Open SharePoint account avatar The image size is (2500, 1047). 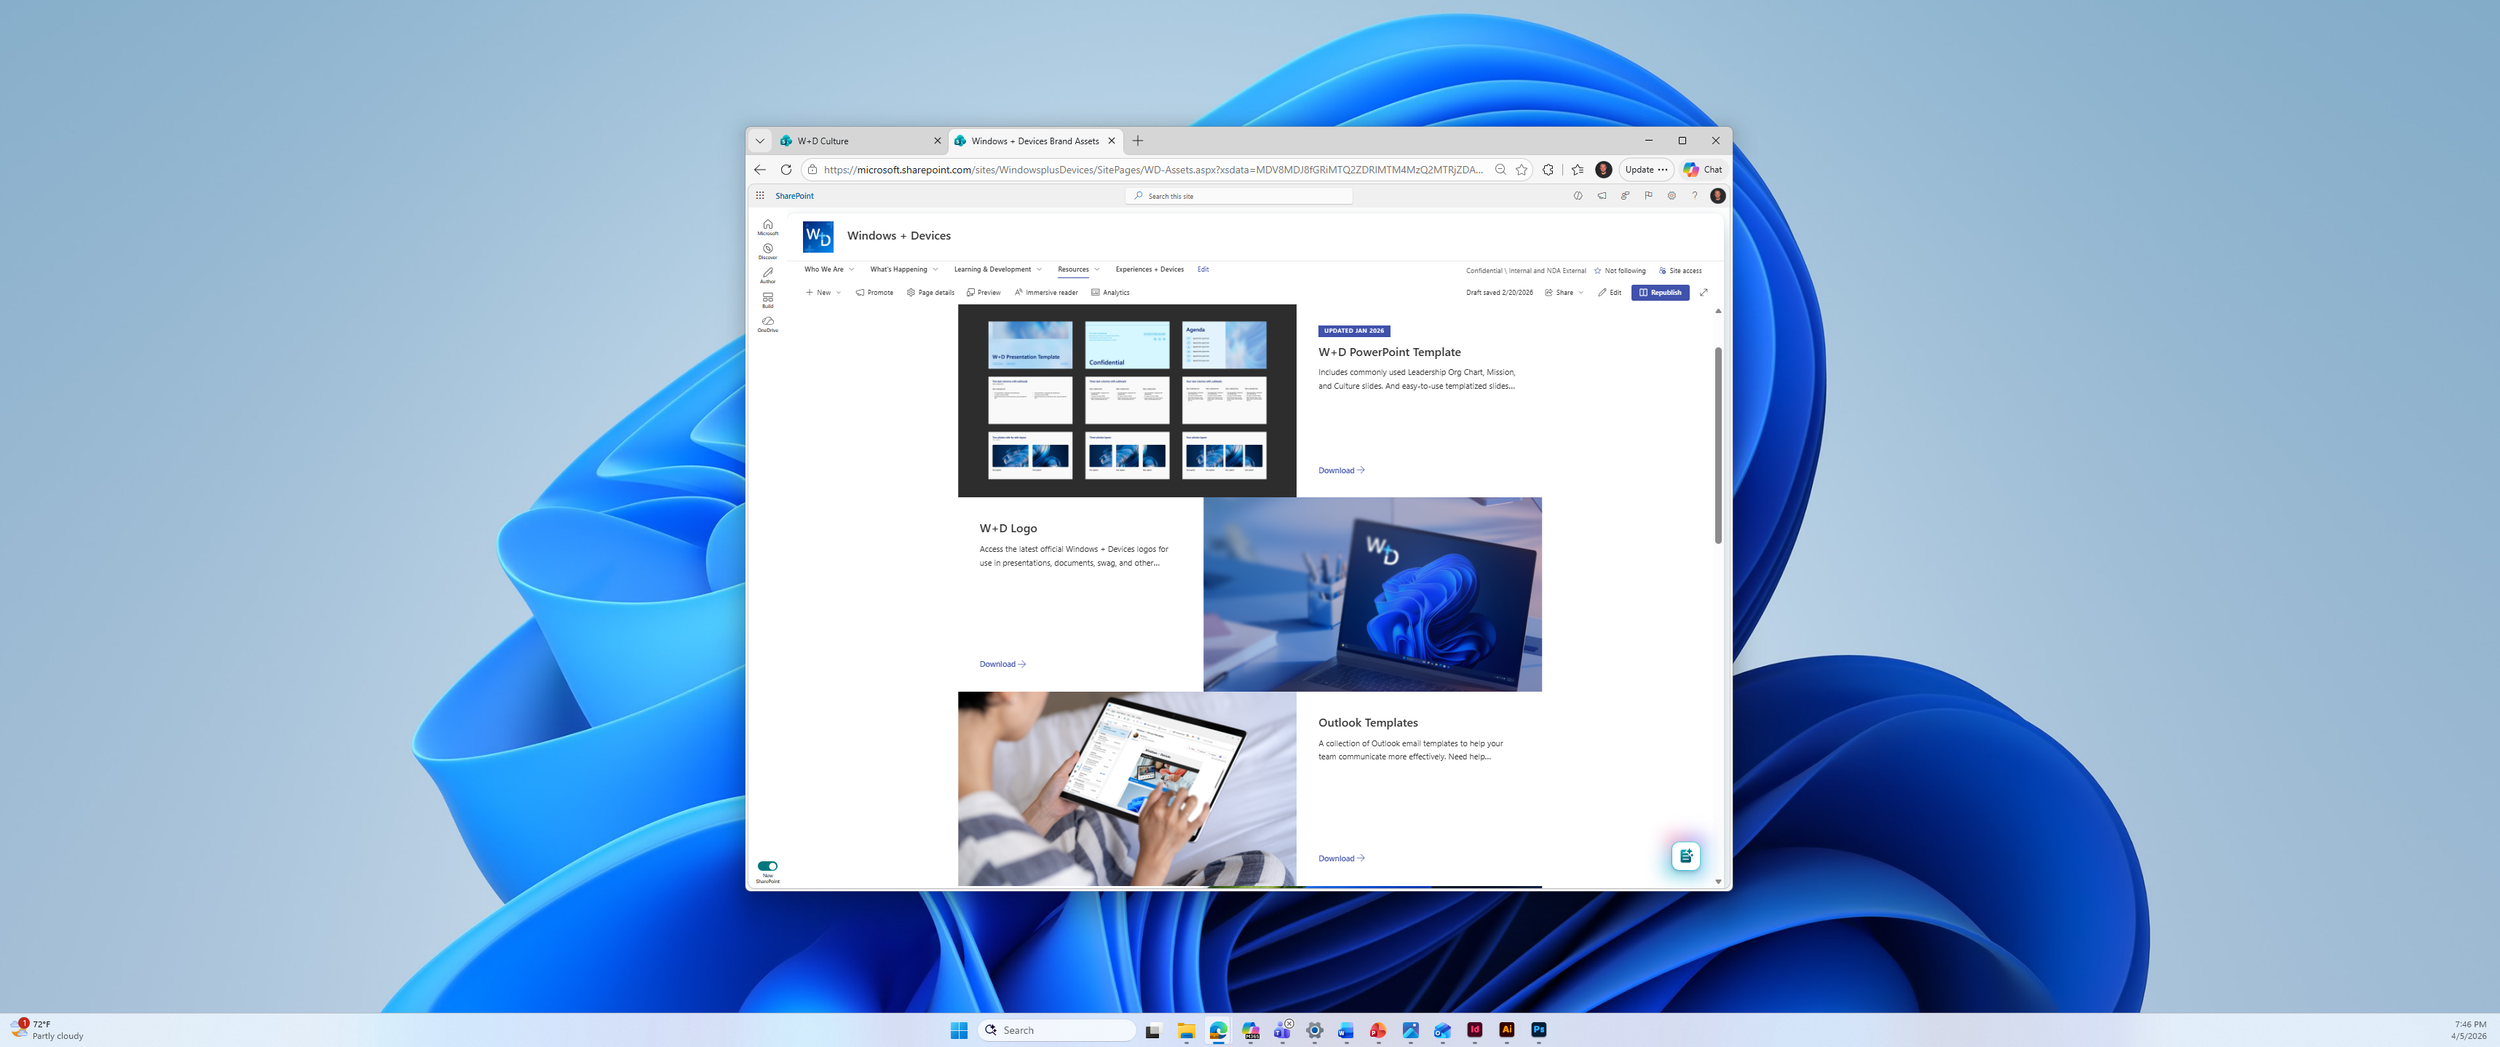coord(1717,196)
